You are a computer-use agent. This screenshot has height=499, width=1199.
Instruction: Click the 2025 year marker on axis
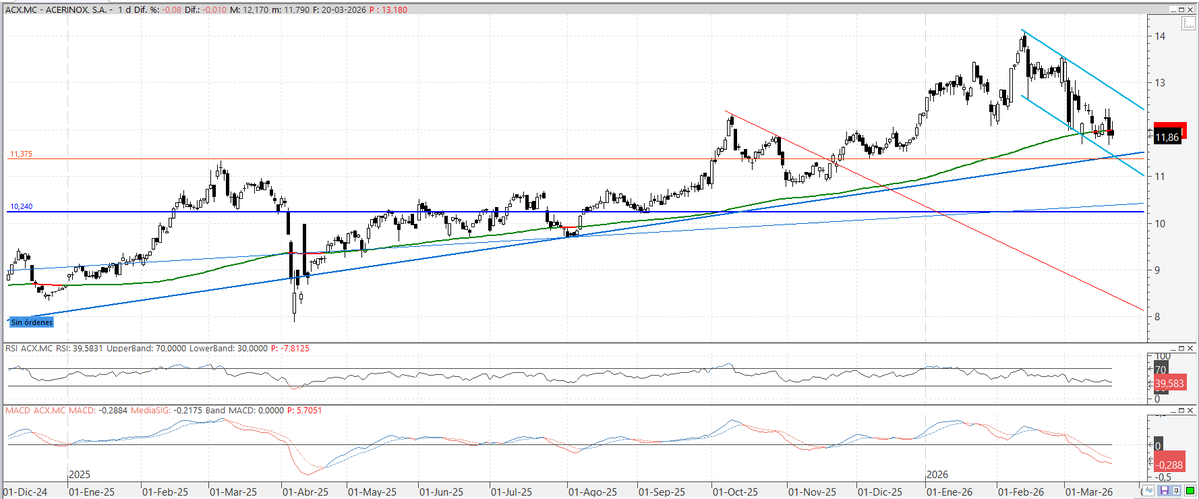pos(79,474)
